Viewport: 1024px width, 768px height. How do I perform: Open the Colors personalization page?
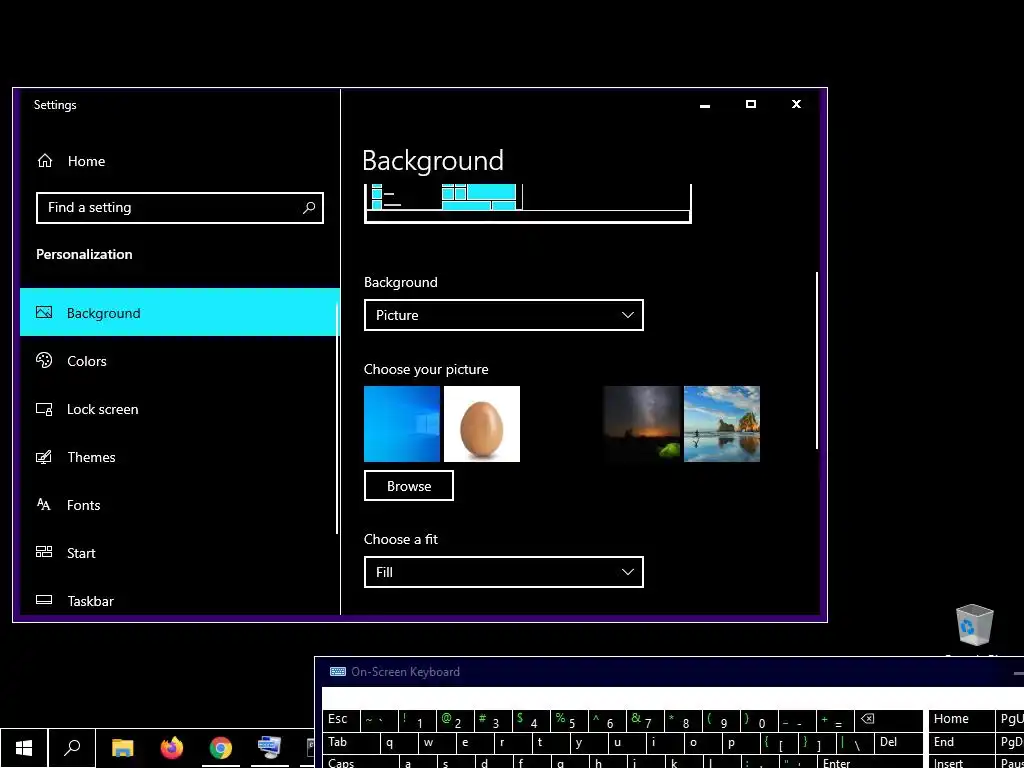coord(180,360)
